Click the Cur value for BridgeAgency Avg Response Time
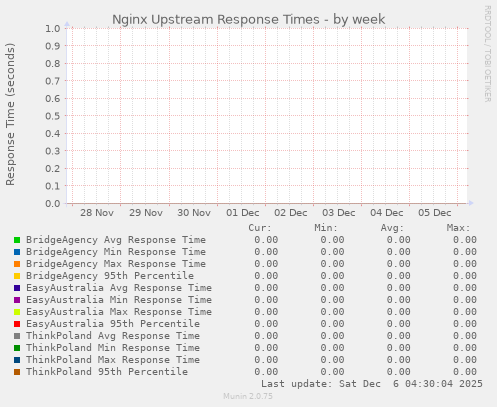497x407 pixels. pos(266,240)
